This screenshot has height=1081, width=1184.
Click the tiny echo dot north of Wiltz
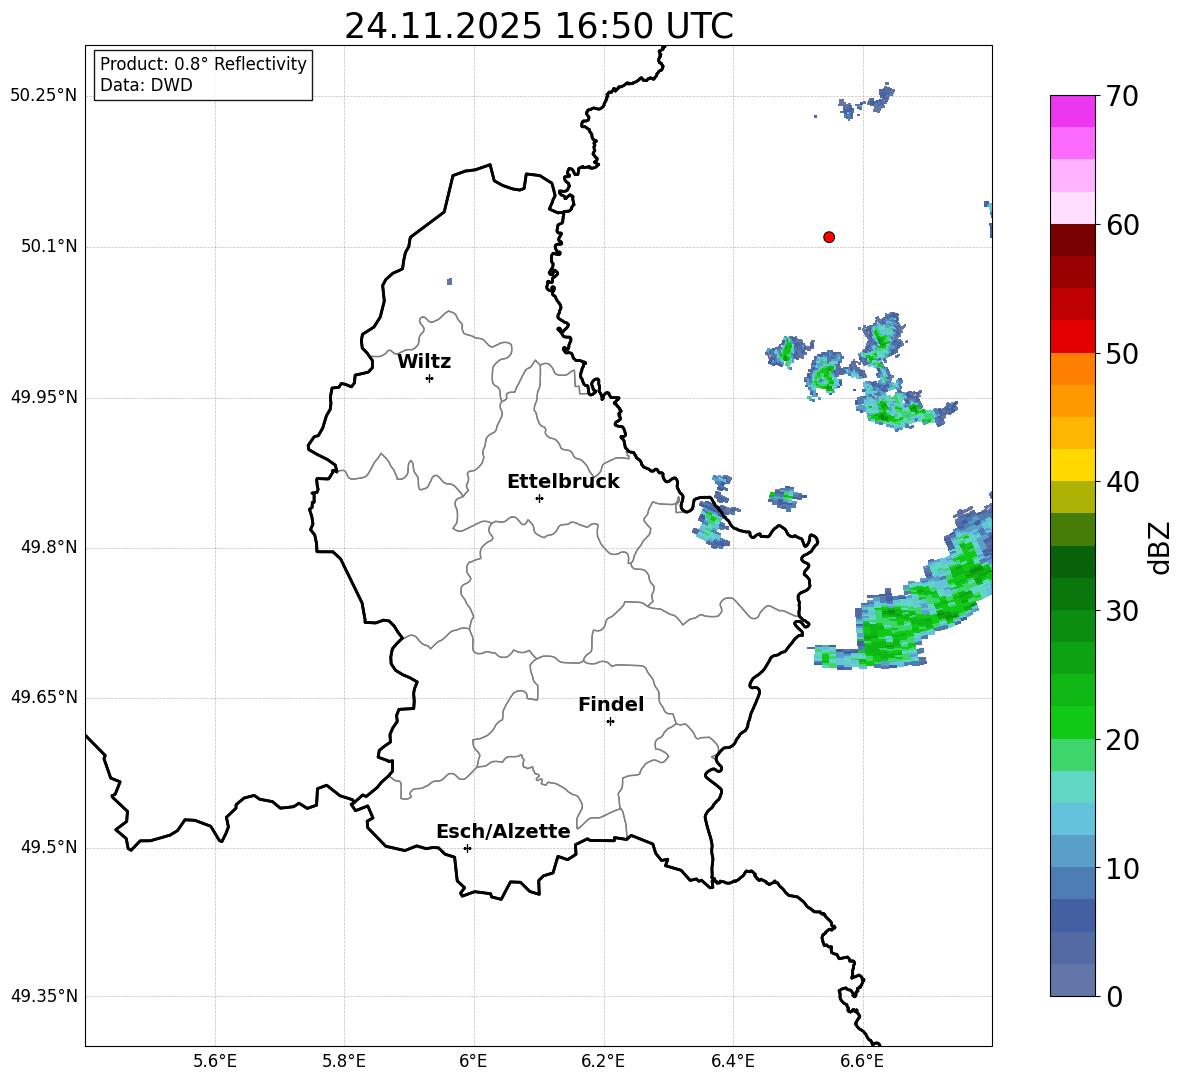pyautogui.click(x=449, y=282)
